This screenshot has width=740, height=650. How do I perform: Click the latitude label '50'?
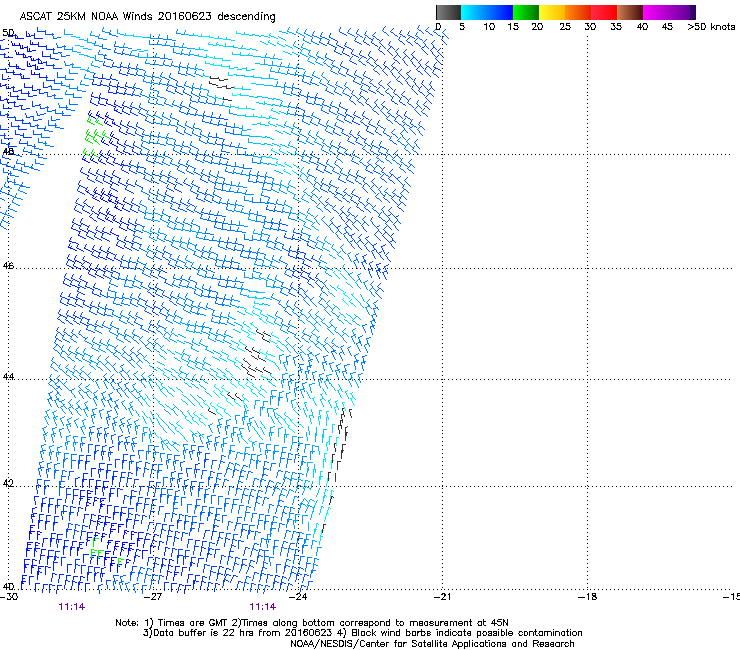click(8, 33)
